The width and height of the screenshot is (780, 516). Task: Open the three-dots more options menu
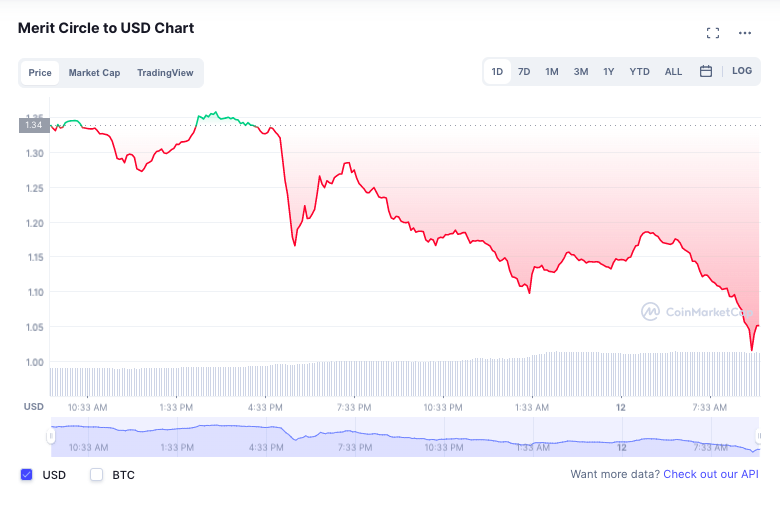(x=745, y=33)
